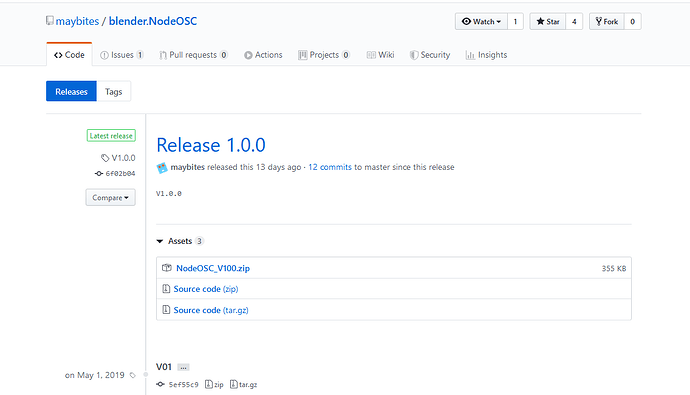Expand the V01 ellipsis details button
Viewport: 690px width, 395px height.
pos(184,367)
